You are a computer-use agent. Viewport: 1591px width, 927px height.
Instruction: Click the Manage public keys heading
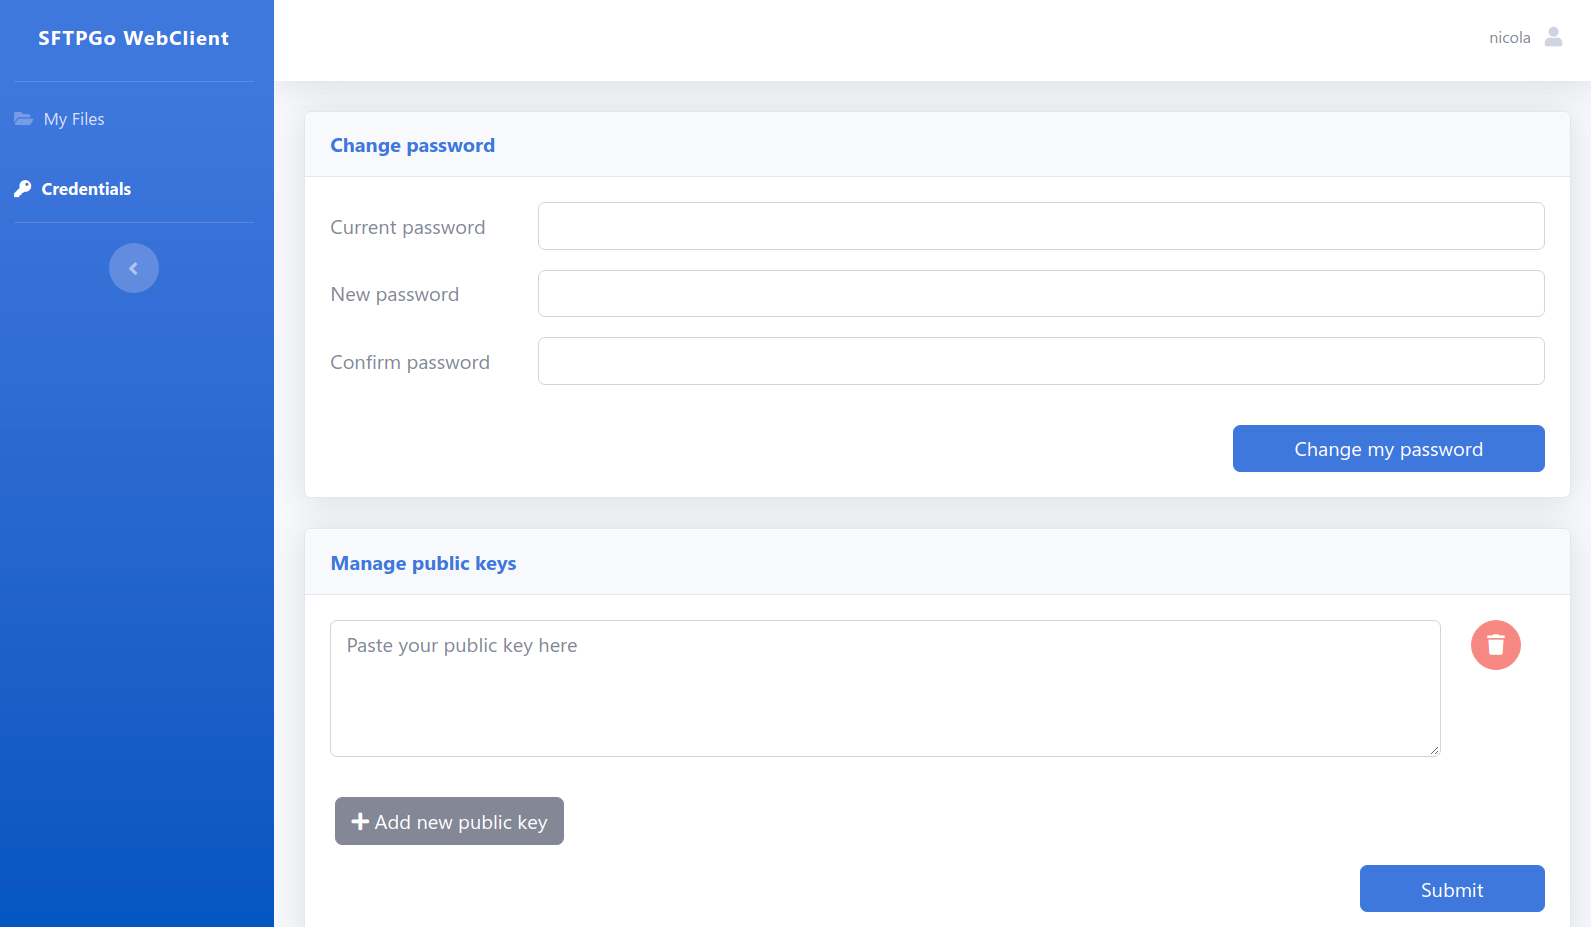(x=423, y=563)
